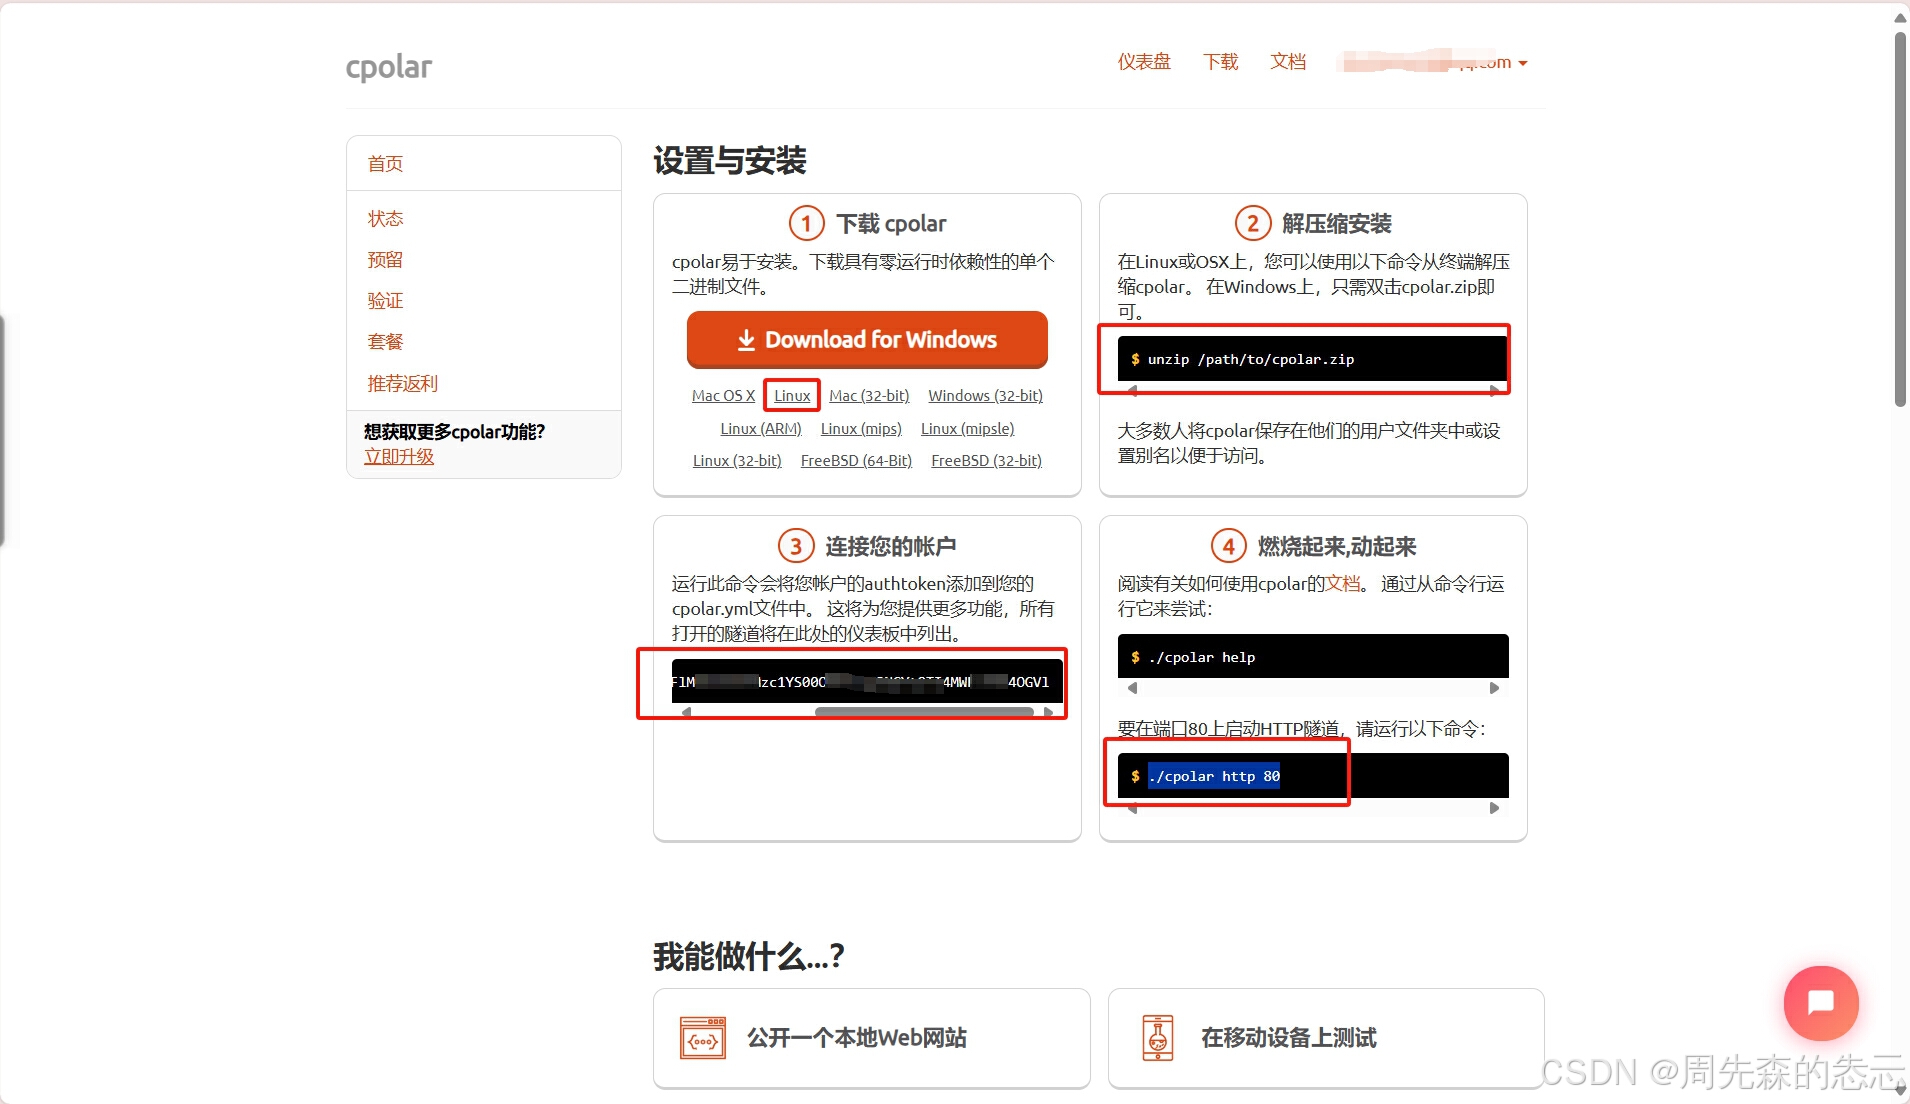Click the scrollbar up arrow
This screenshot has width=1910, height=1104.
pyautogui.click(x=1900, y=16)
